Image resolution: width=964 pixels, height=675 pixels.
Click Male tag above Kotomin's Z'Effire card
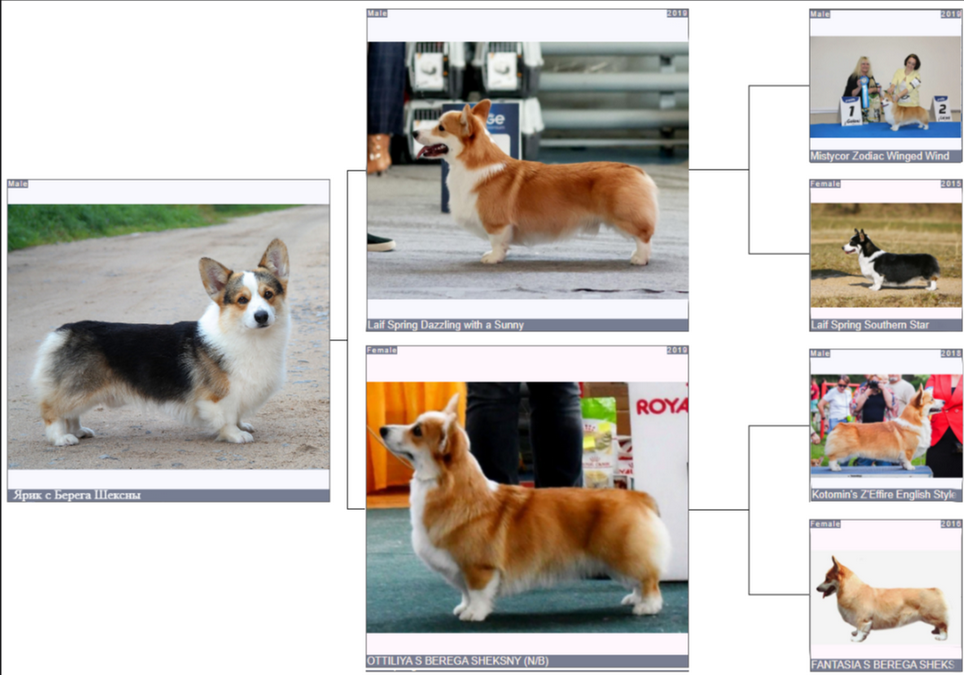[x=820, y=353]
